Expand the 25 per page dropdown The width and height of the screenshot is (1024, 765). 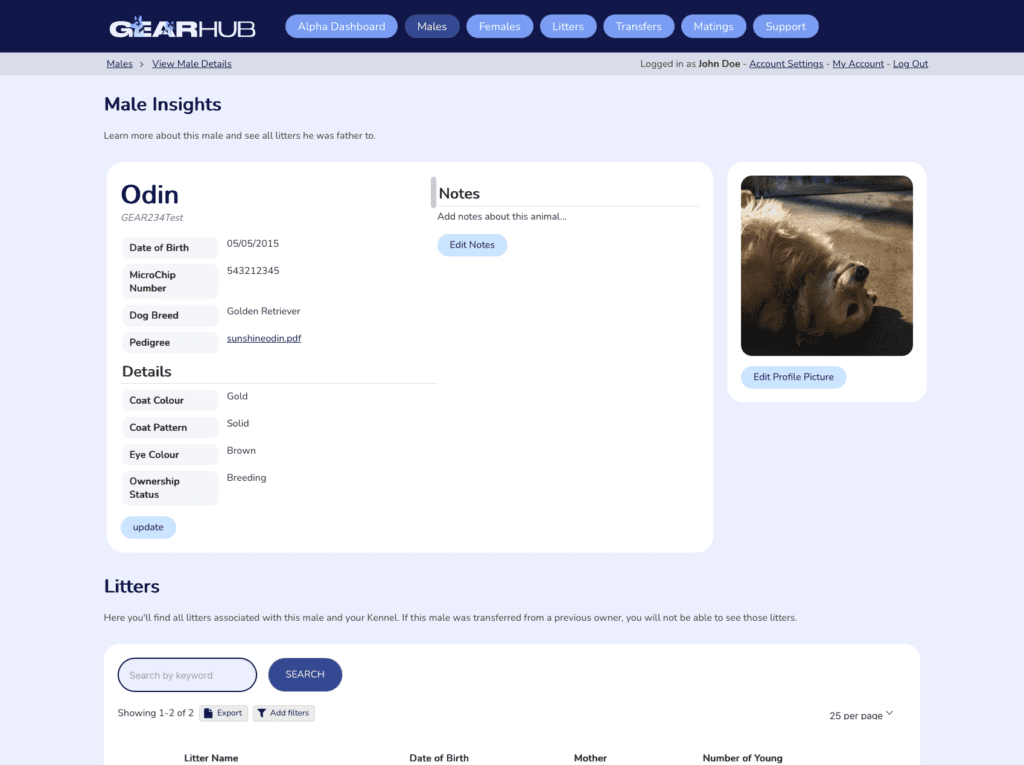tap(861, 715)
